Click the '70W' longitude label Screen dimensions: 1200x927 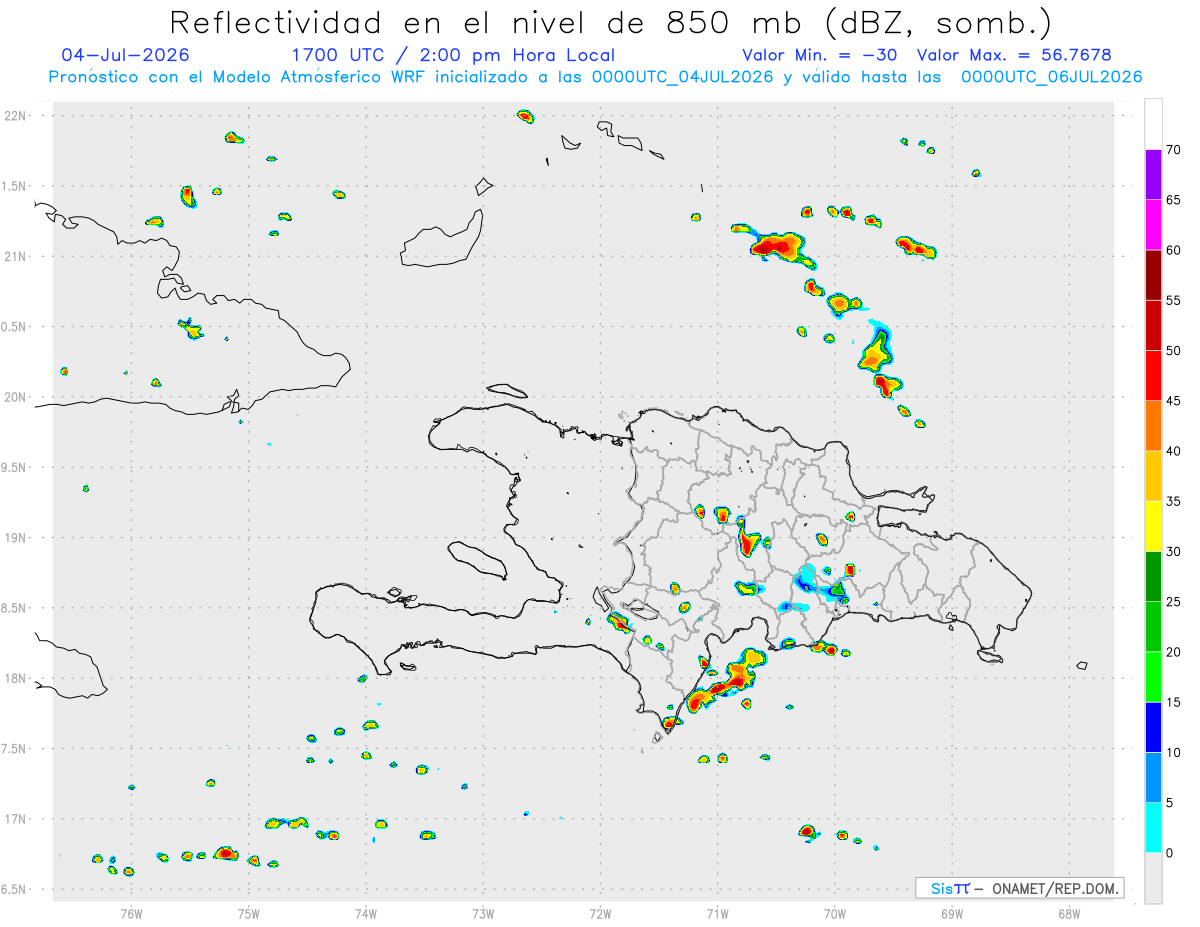[835, 913]
